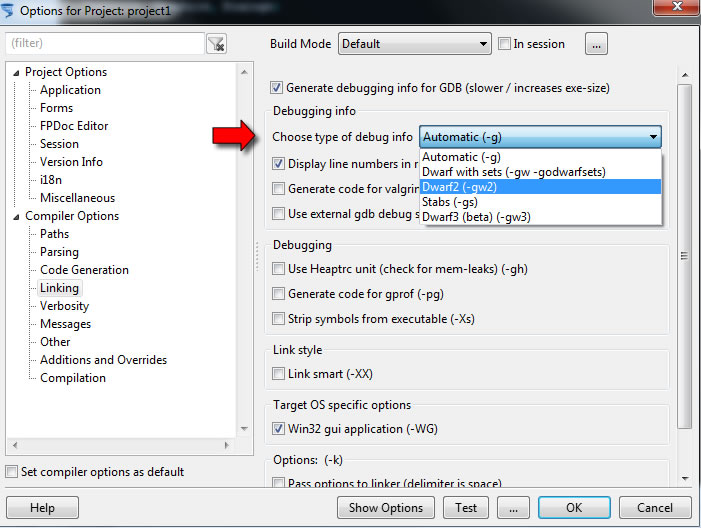Click tree horizontal scroll left arrow

point(15,445)
